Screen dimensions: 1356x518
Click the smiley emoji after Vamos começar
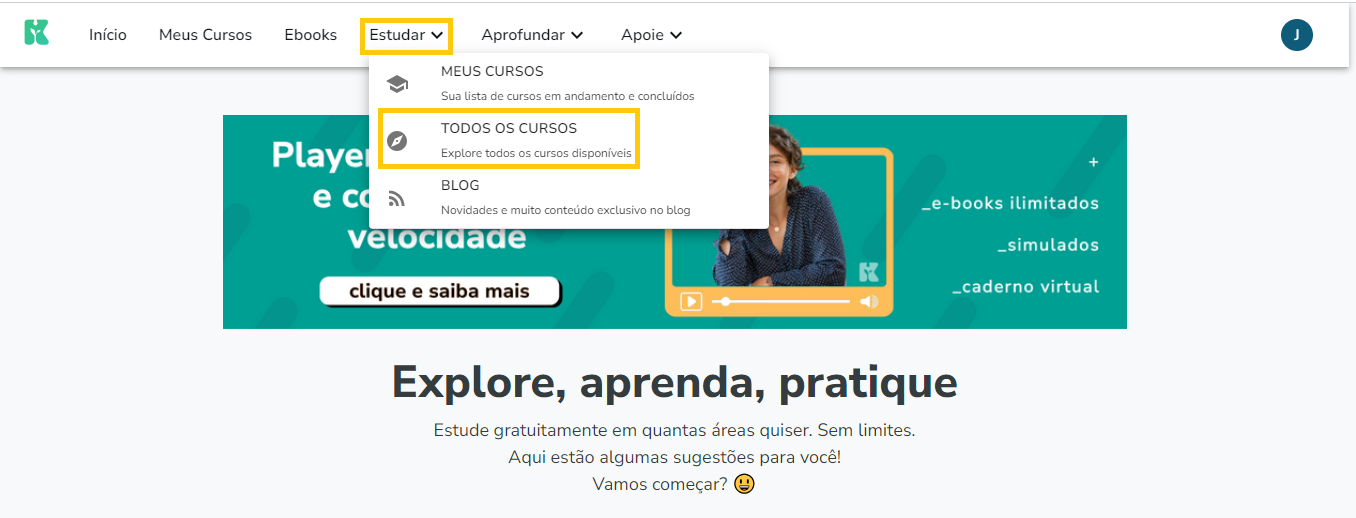(744, 484)
